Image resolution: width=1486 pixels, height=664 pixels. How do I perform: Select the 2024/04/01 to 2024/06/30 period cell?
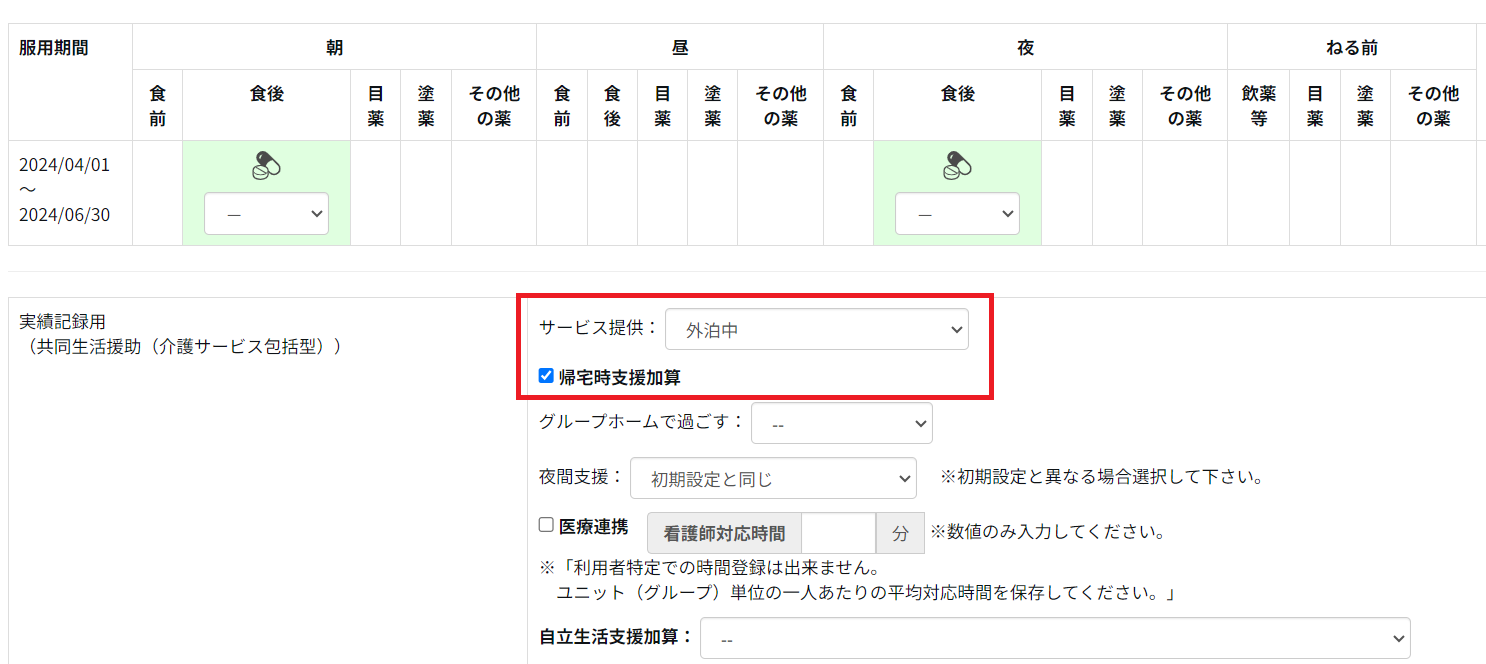tap(65, 191)
